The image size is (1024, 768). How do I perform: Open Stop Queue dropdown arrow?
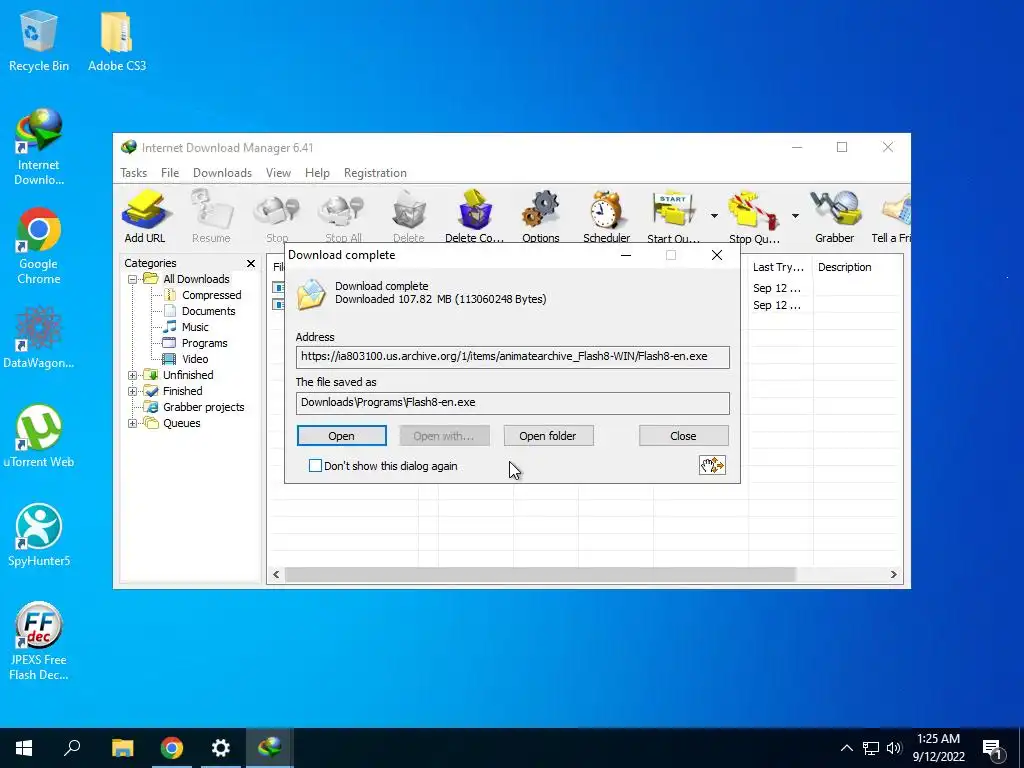point(795,216)
